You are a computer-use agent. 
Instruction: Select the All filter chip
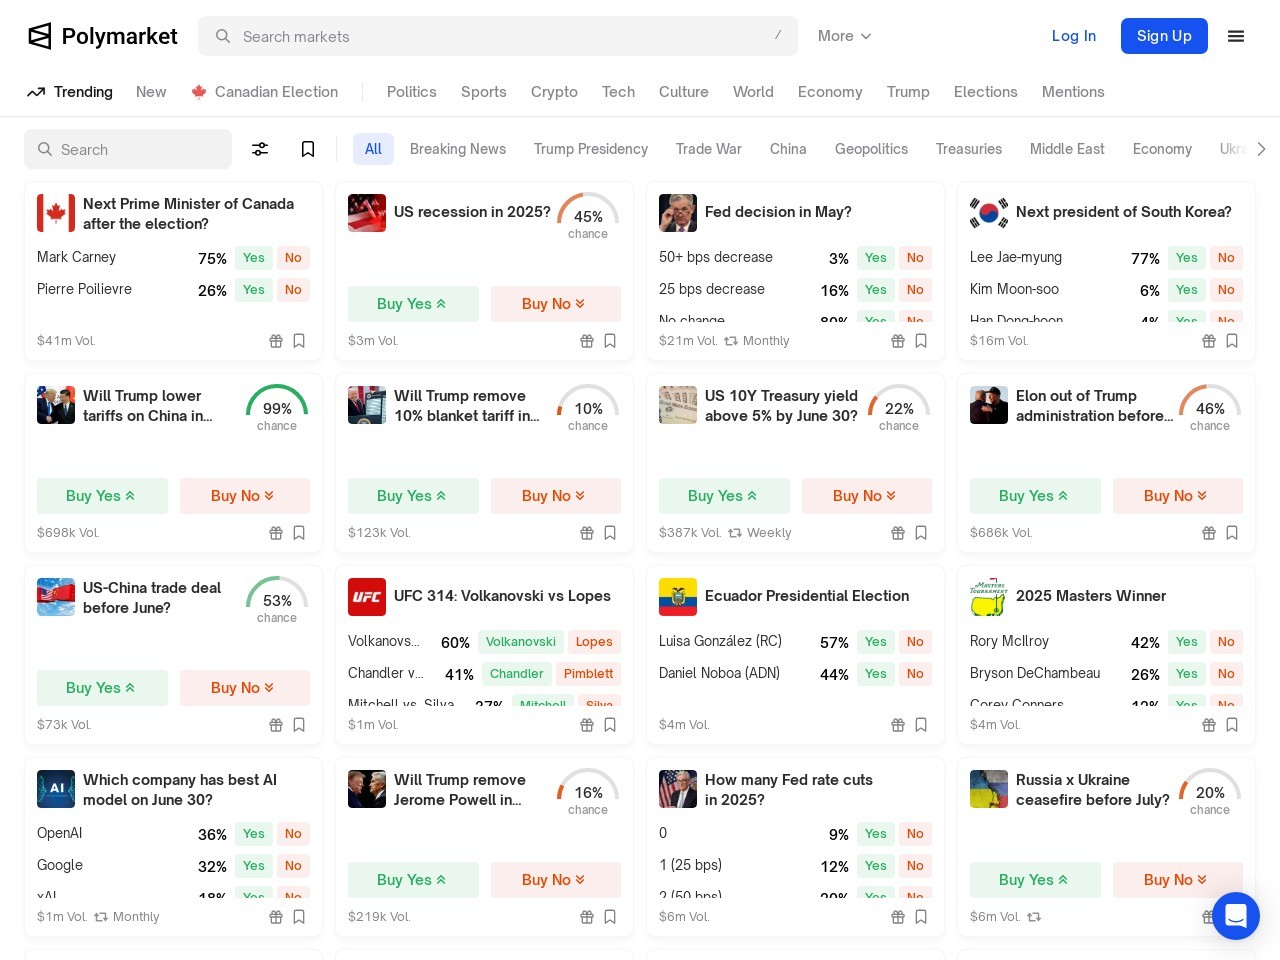373,149
